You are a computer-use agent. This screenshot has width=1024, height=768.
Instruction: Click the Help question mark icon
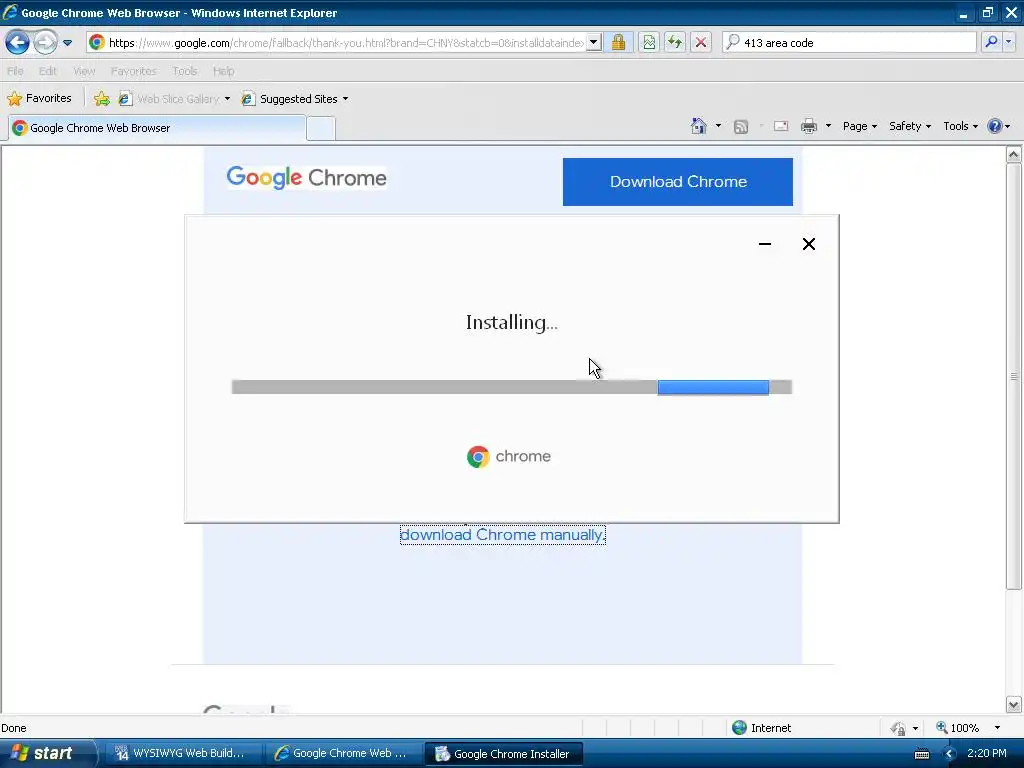point(995,126)
